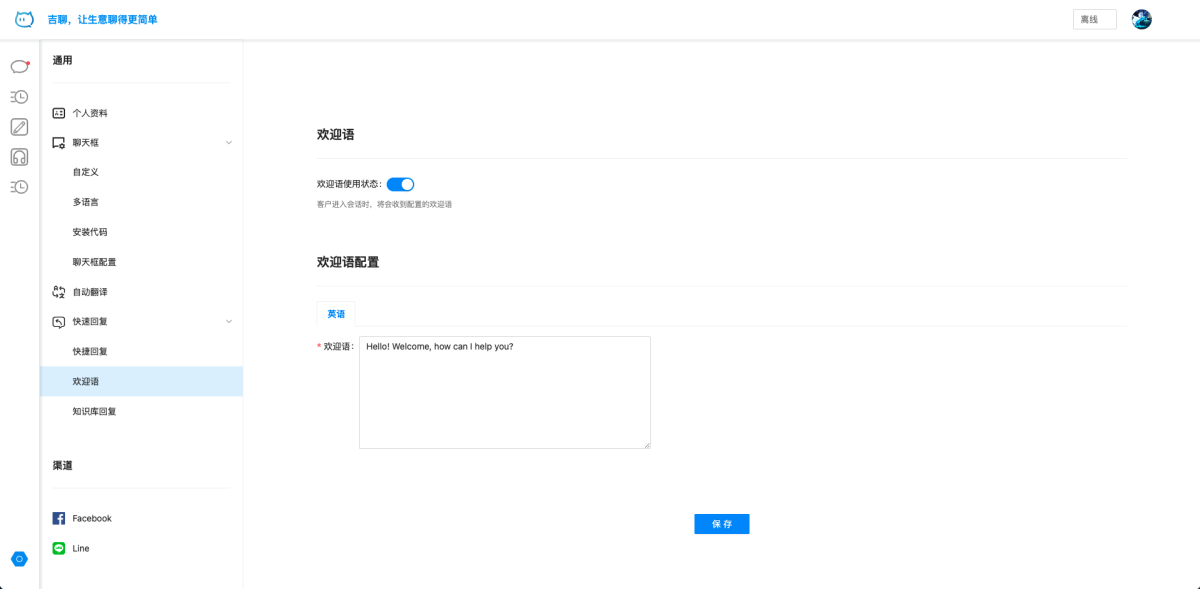Collapse the 快速回复 menu chevron
Screen dimensions: 1200x589
(x=228, y=322)
